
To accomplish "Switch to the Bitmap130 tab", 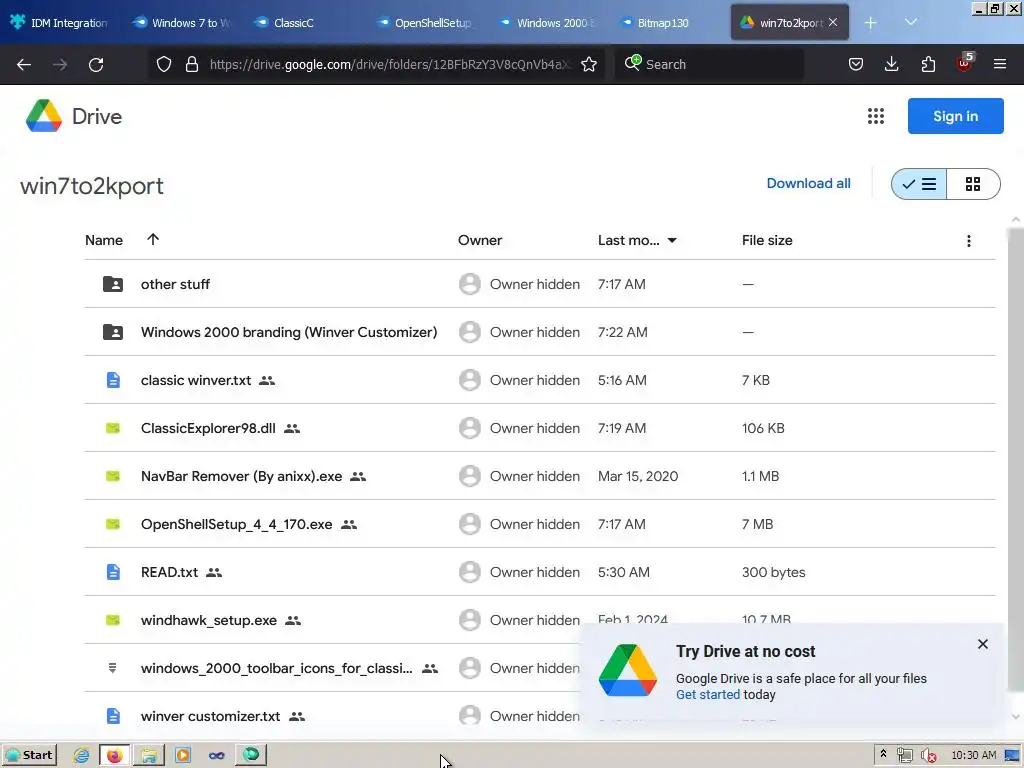I will [x=669, y=22].
